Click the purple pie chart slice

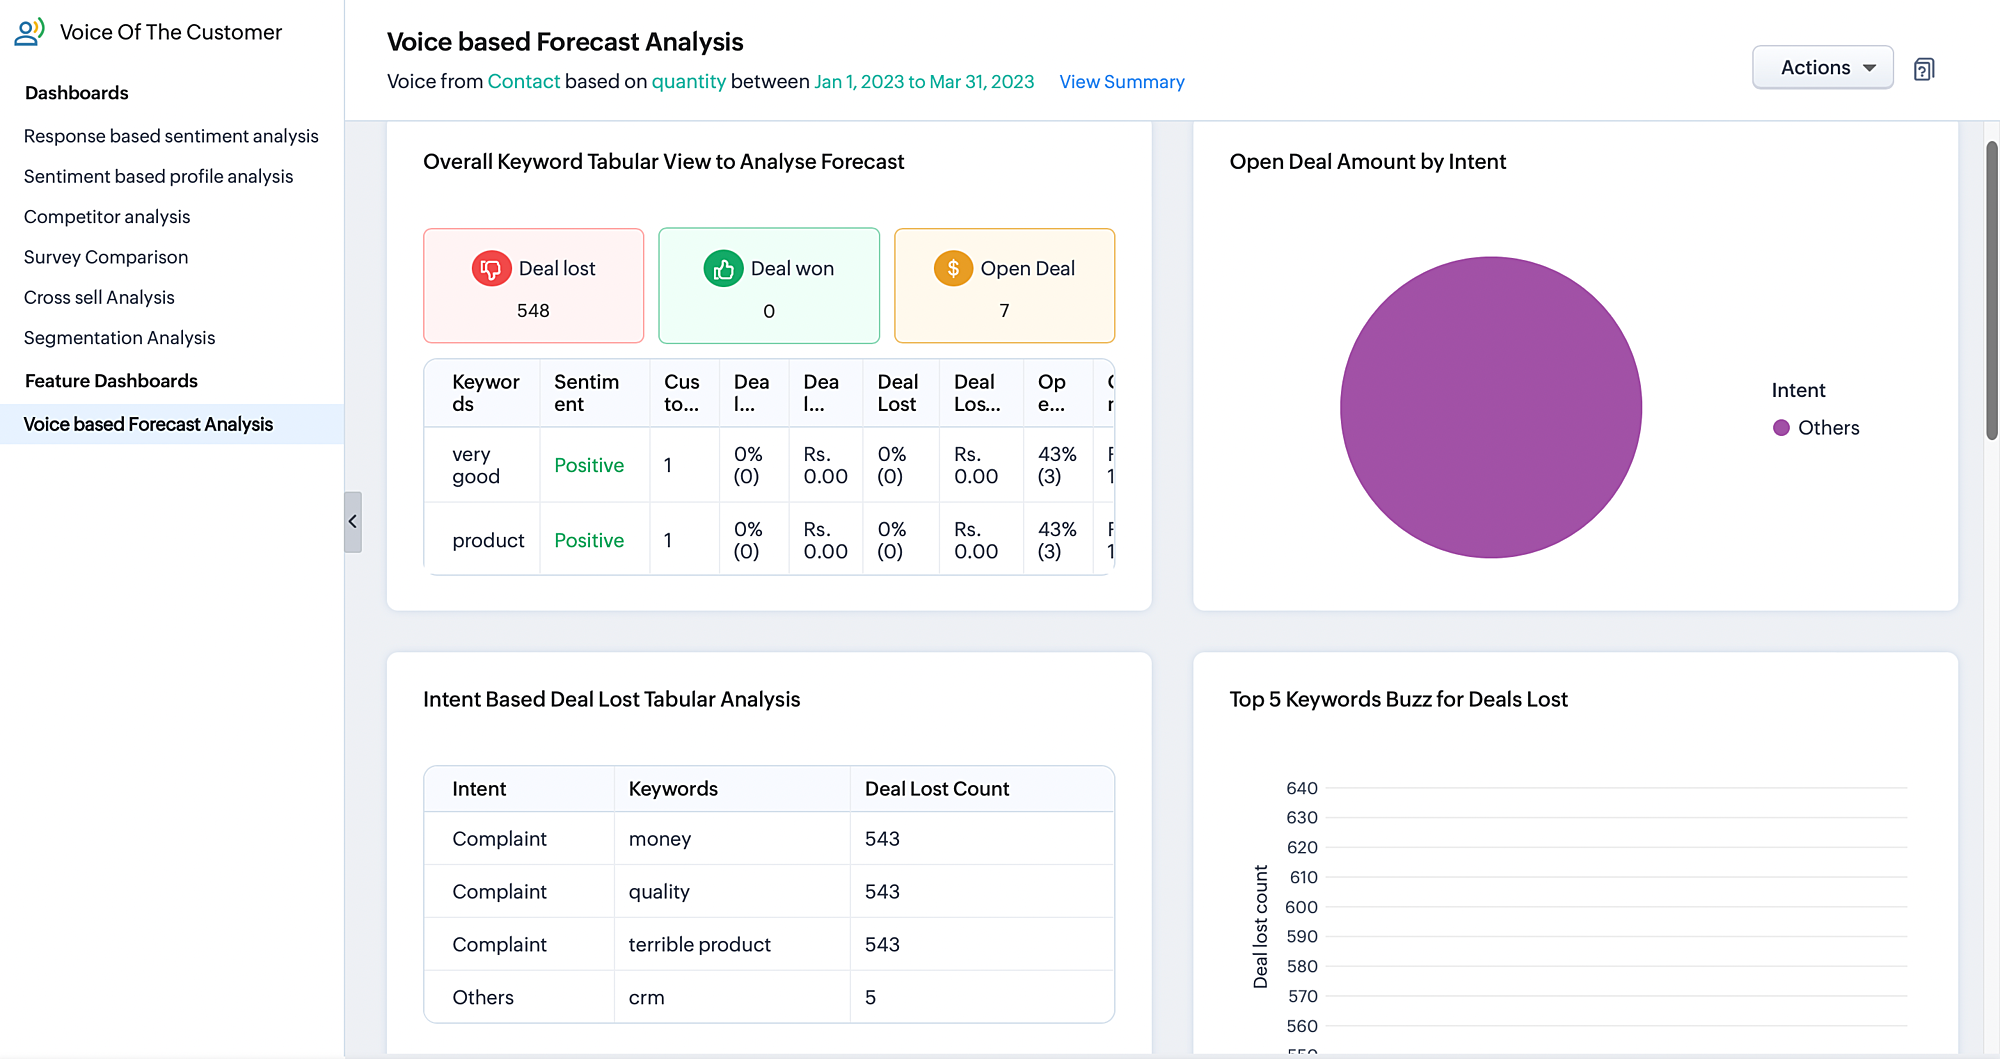(x=1490, y=407)
